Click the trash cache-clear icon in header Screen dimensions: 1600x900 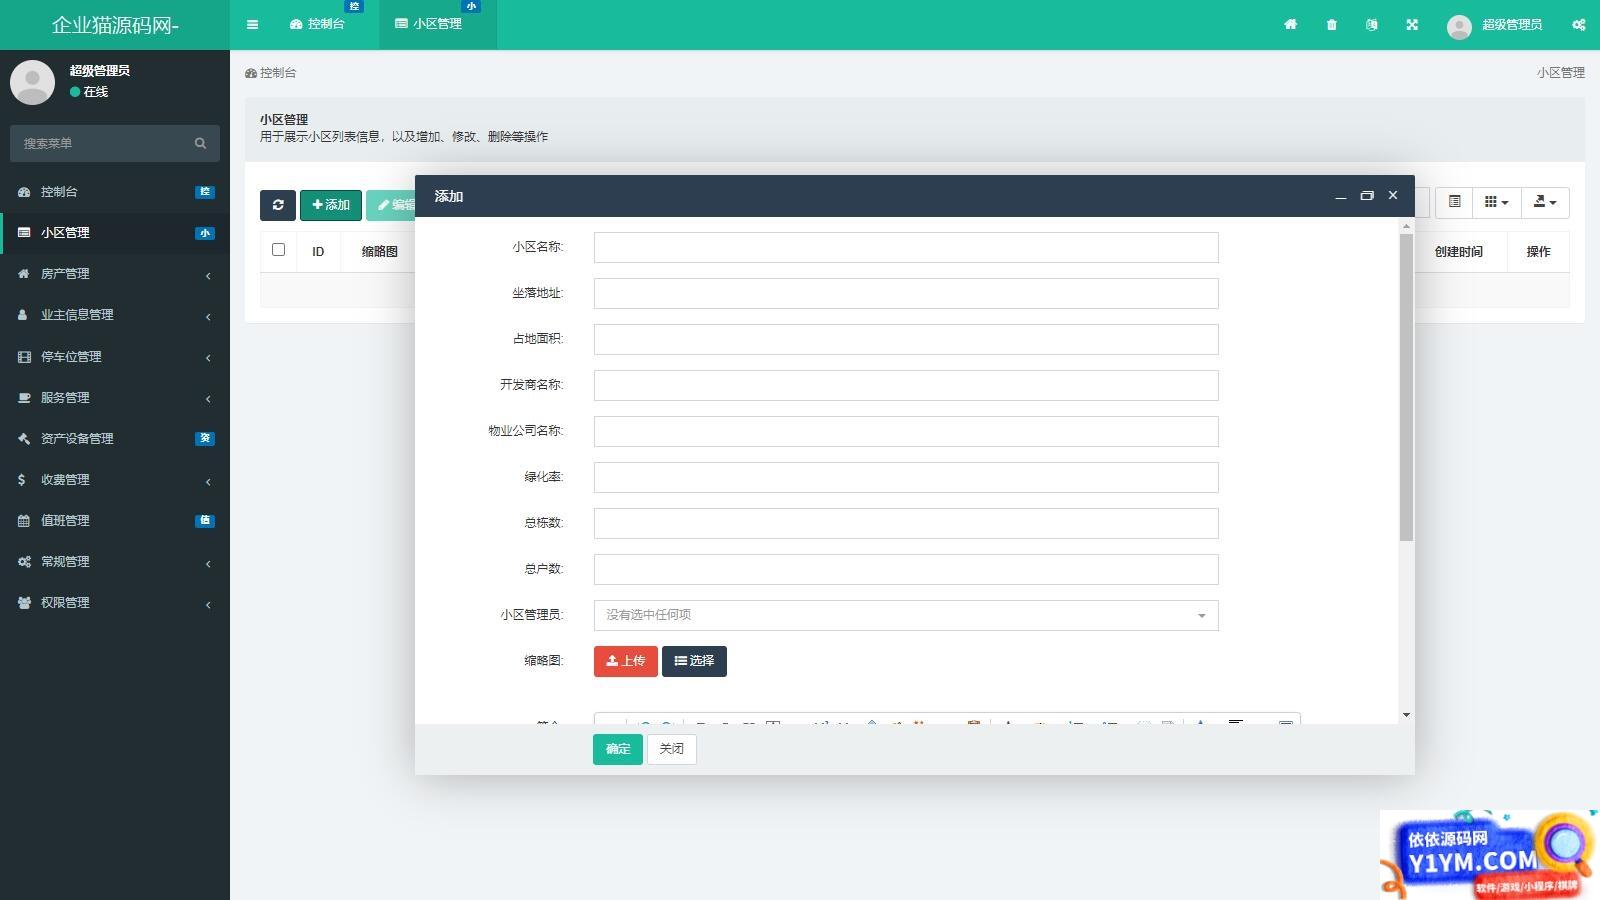pos(1331,24)
